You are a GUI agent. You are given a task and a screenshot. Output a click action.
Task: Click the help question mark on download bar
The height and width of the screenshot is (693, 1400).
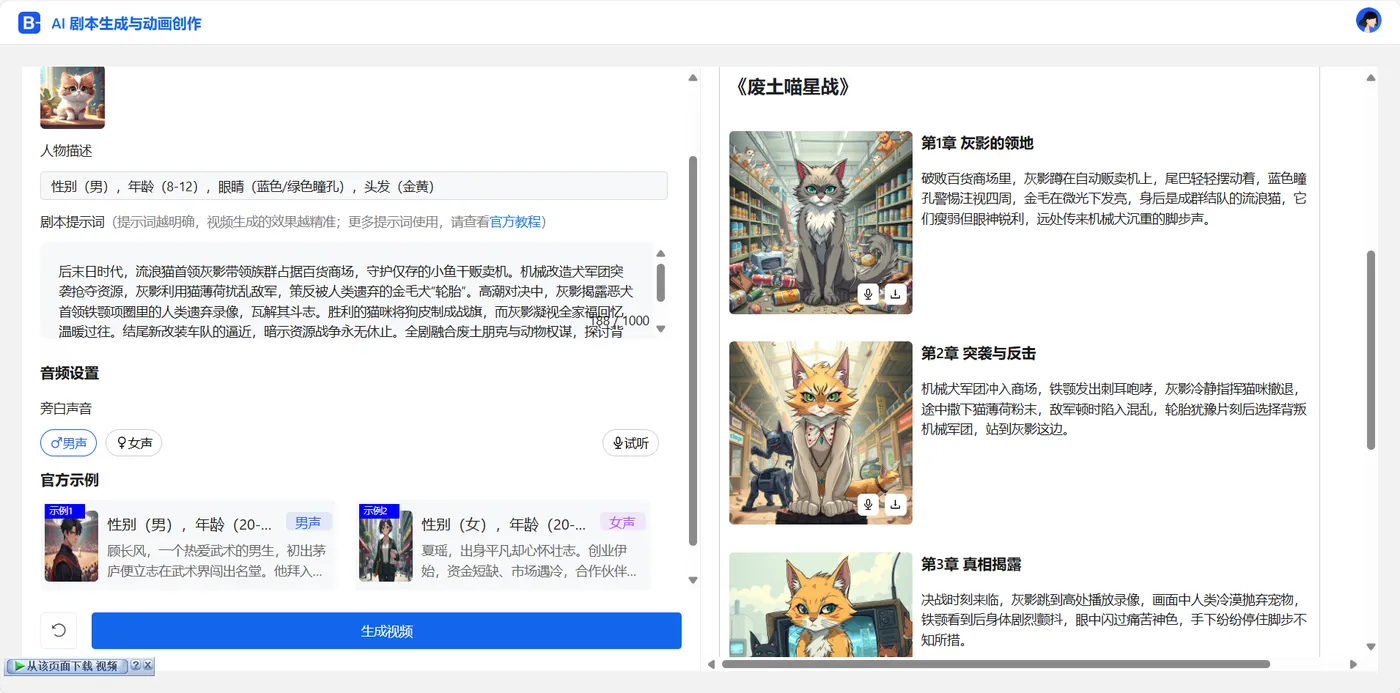[136, 665]
